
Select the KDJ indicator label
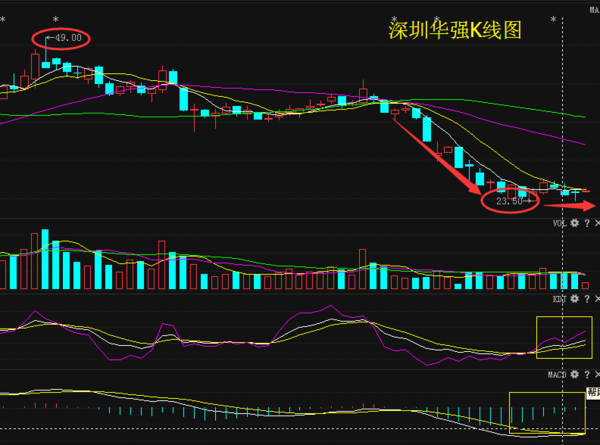[x=559, y=299]
